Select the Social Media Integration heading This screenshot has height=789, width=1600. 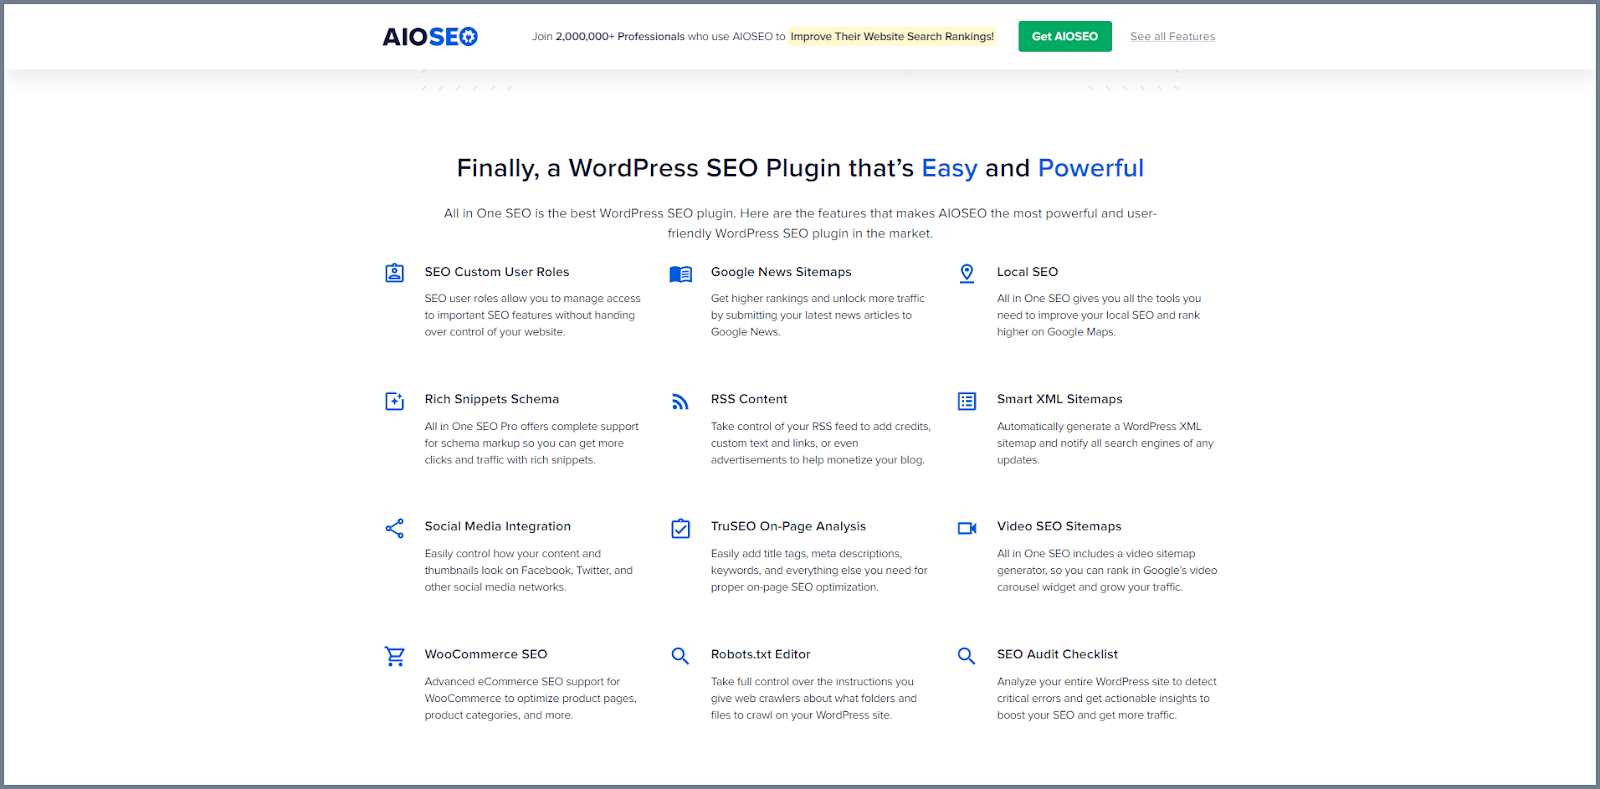pyautogui.click(x=498, y=526)
